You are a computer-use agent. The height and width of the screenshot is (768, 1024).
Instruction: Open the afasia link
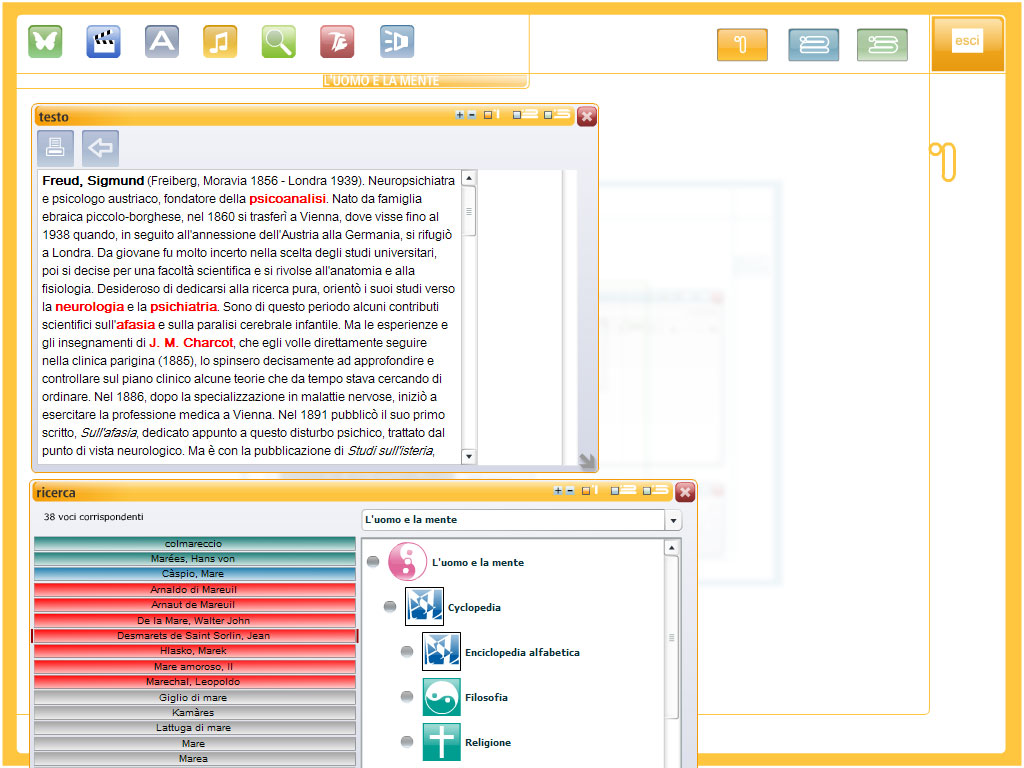click(x=136, y=325)
